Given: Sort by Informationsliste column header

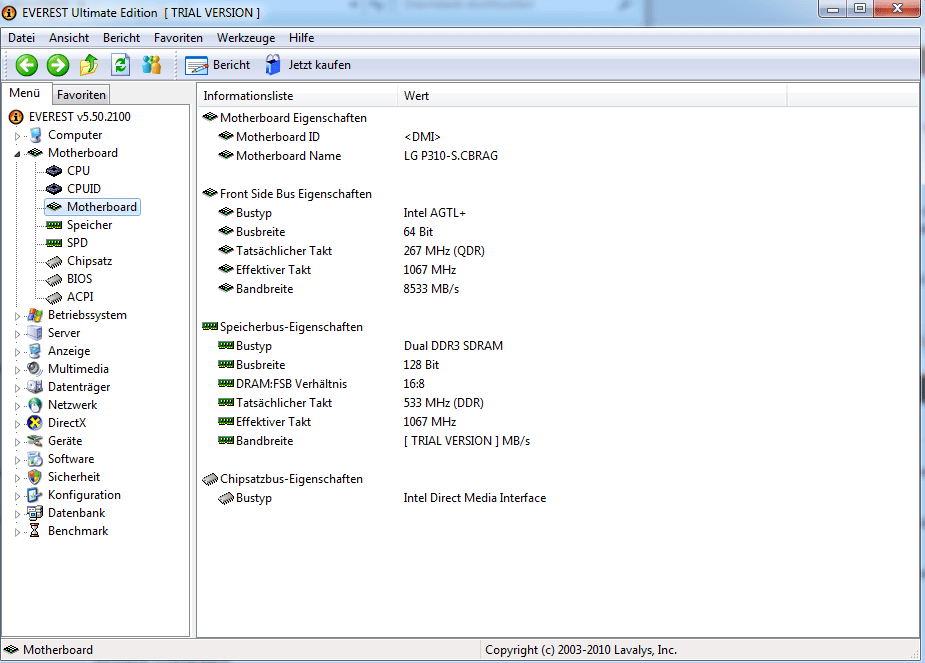Looking at the screenshot, I should click(297, 96).
